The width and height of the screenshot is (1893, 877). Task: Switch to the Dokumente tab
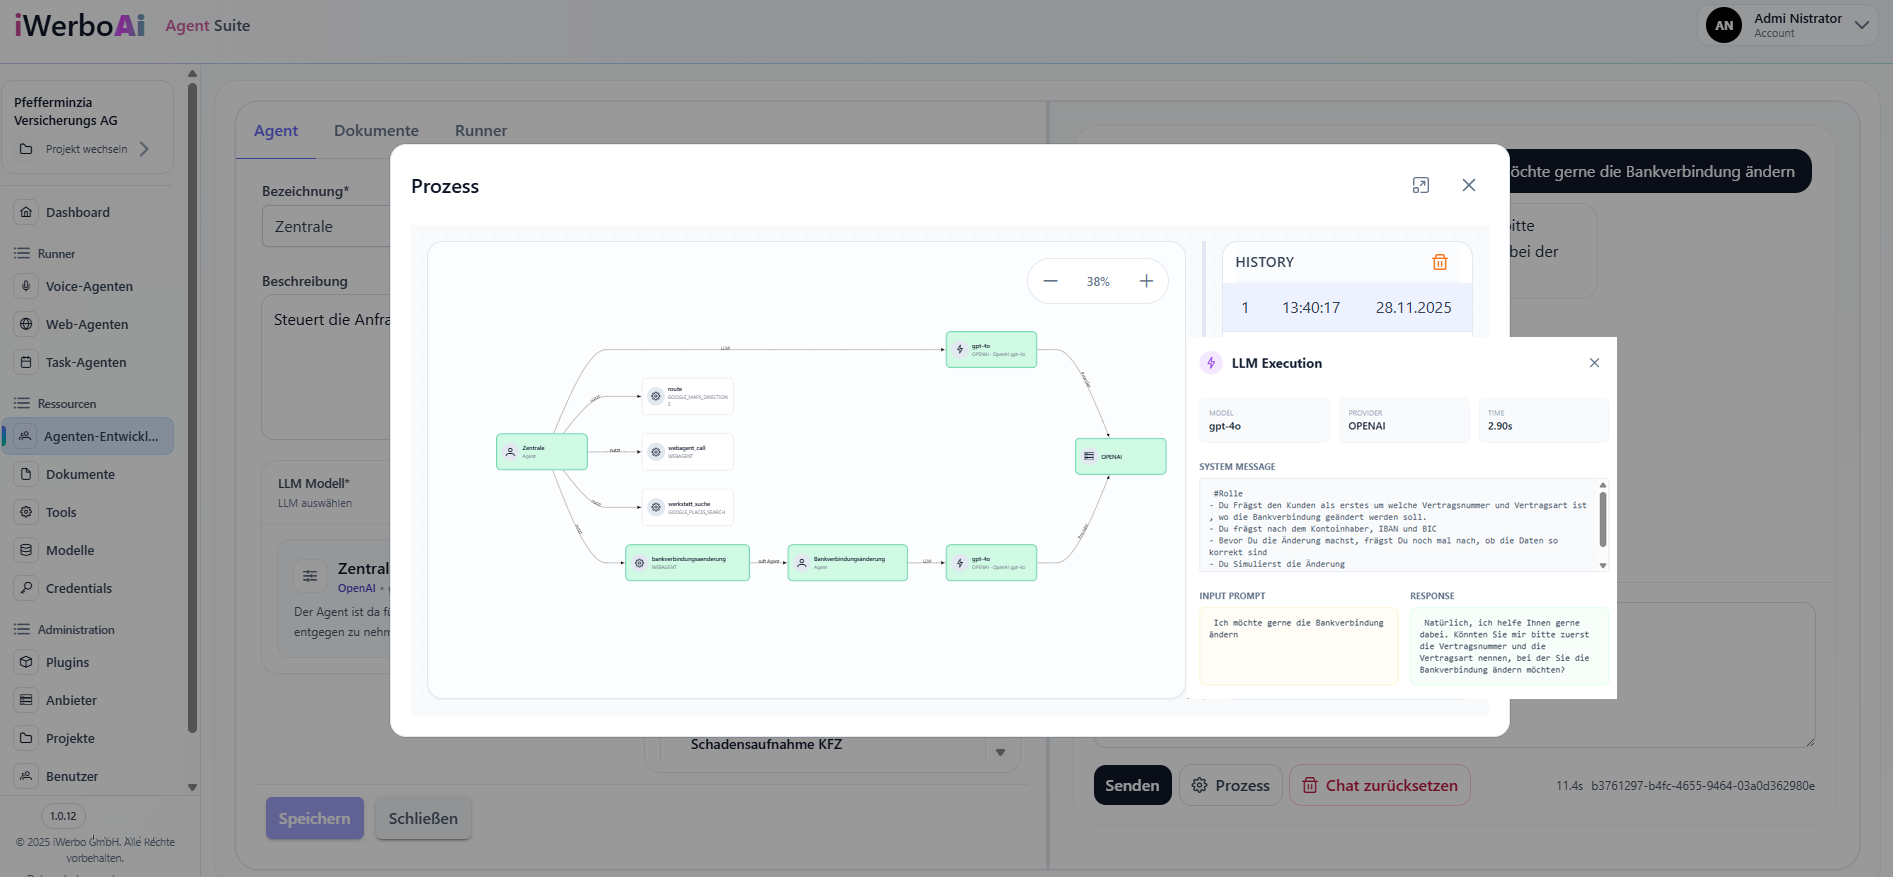(x=376, y=131)
